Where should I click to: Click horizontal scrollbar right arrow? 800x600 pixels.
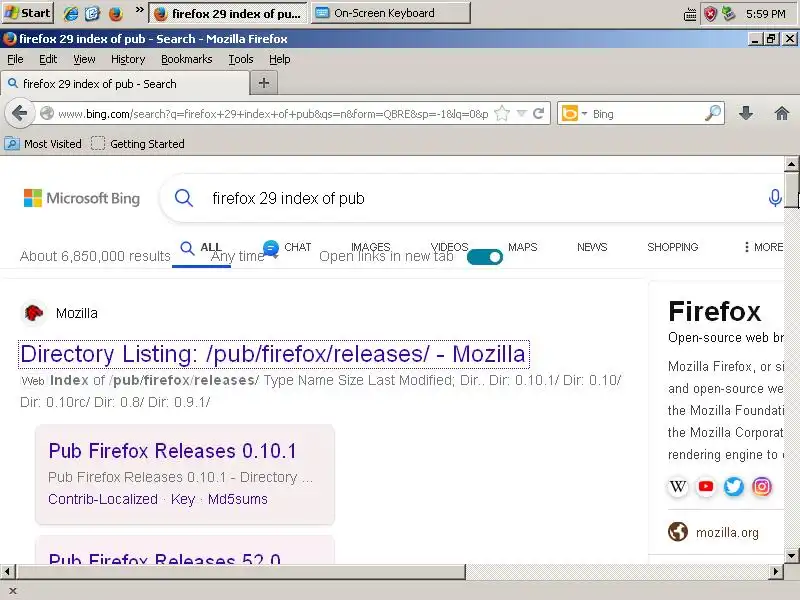click(x=776, y=571)
